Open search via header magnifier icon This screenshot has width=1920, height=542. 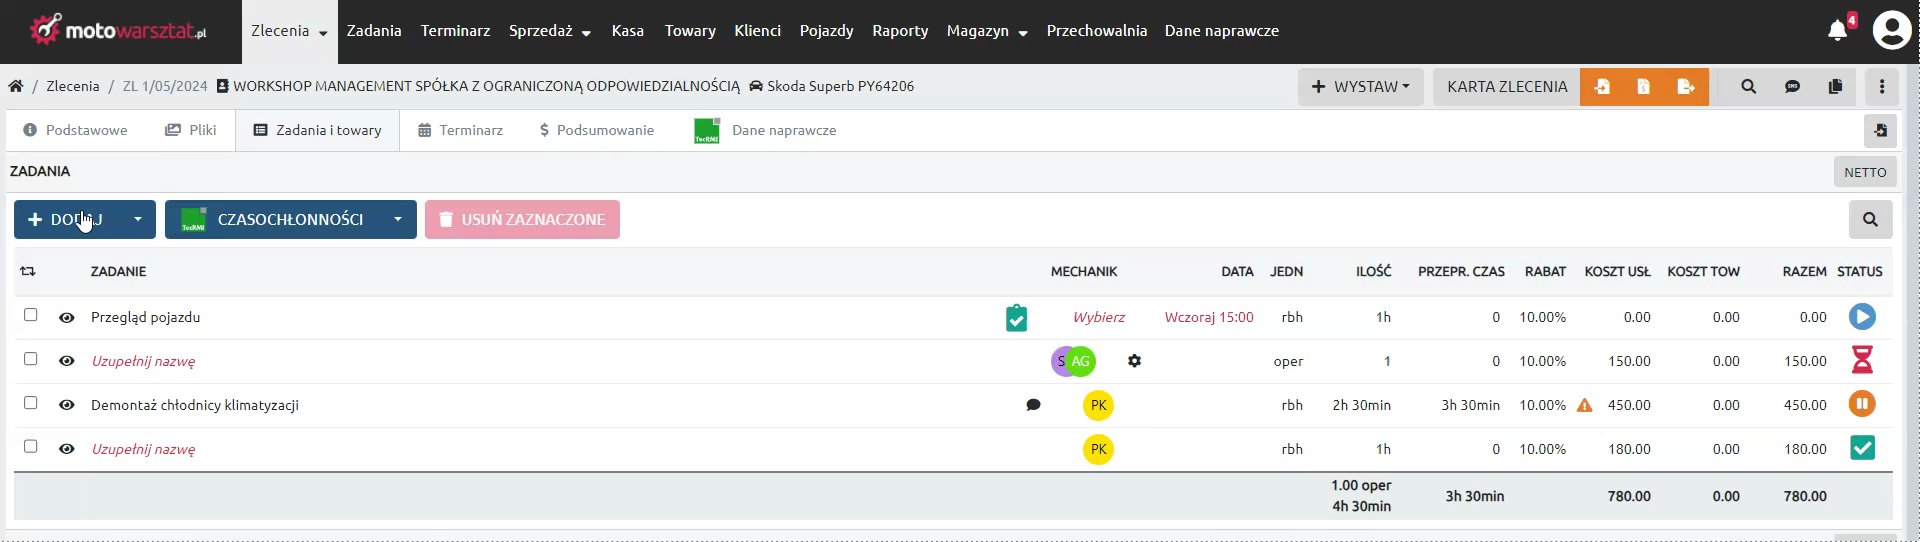pyautogui.click(x=1748, y=87)
